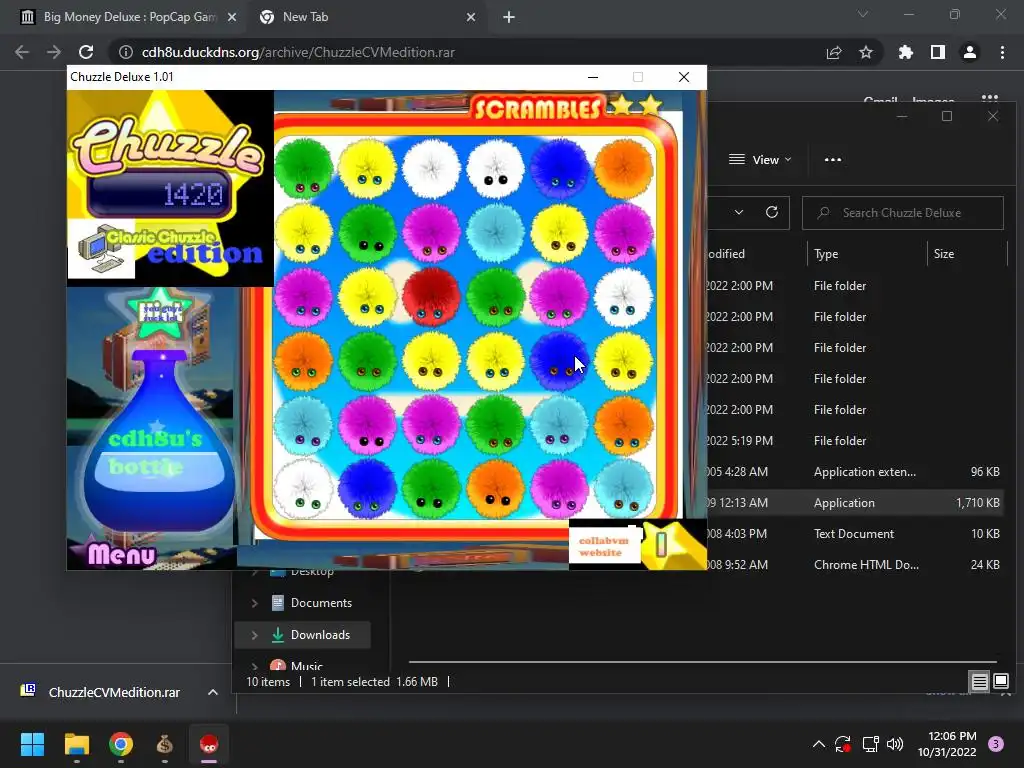The height and width of the screenshot is (768, 1024).
Task: Open Chrome from the taskbar
Action: pyautogui.click(x=121, y=744)
